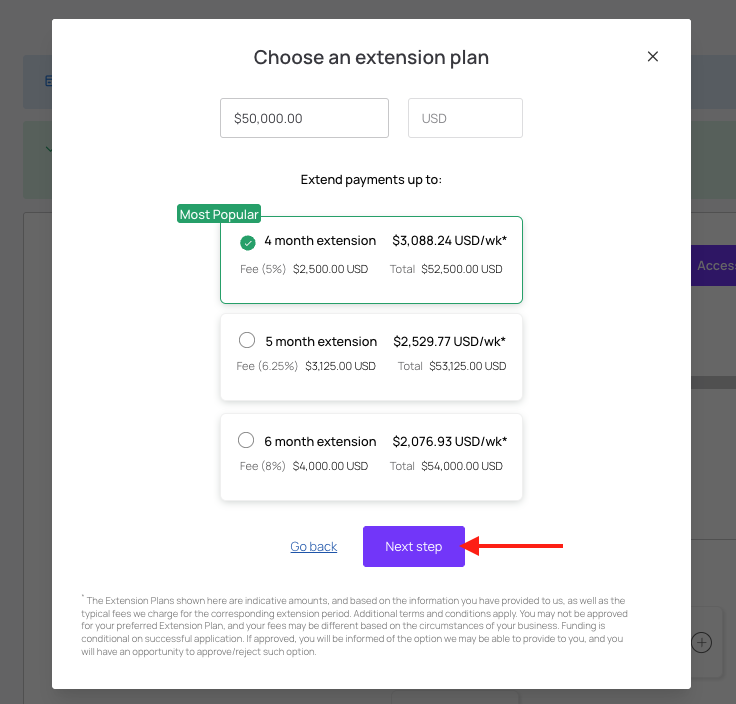The height and width of the screenshot is (704, 736).
Task: Open the USD currency field
Action: click(465, 118)
